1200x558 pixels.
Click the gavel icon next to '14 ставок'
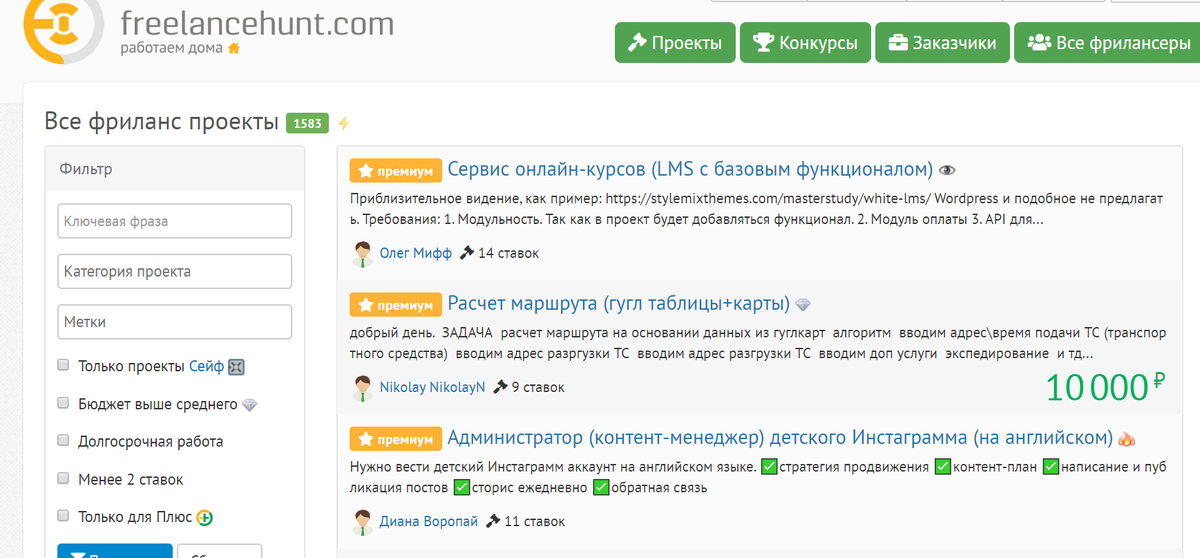(467, 253)
